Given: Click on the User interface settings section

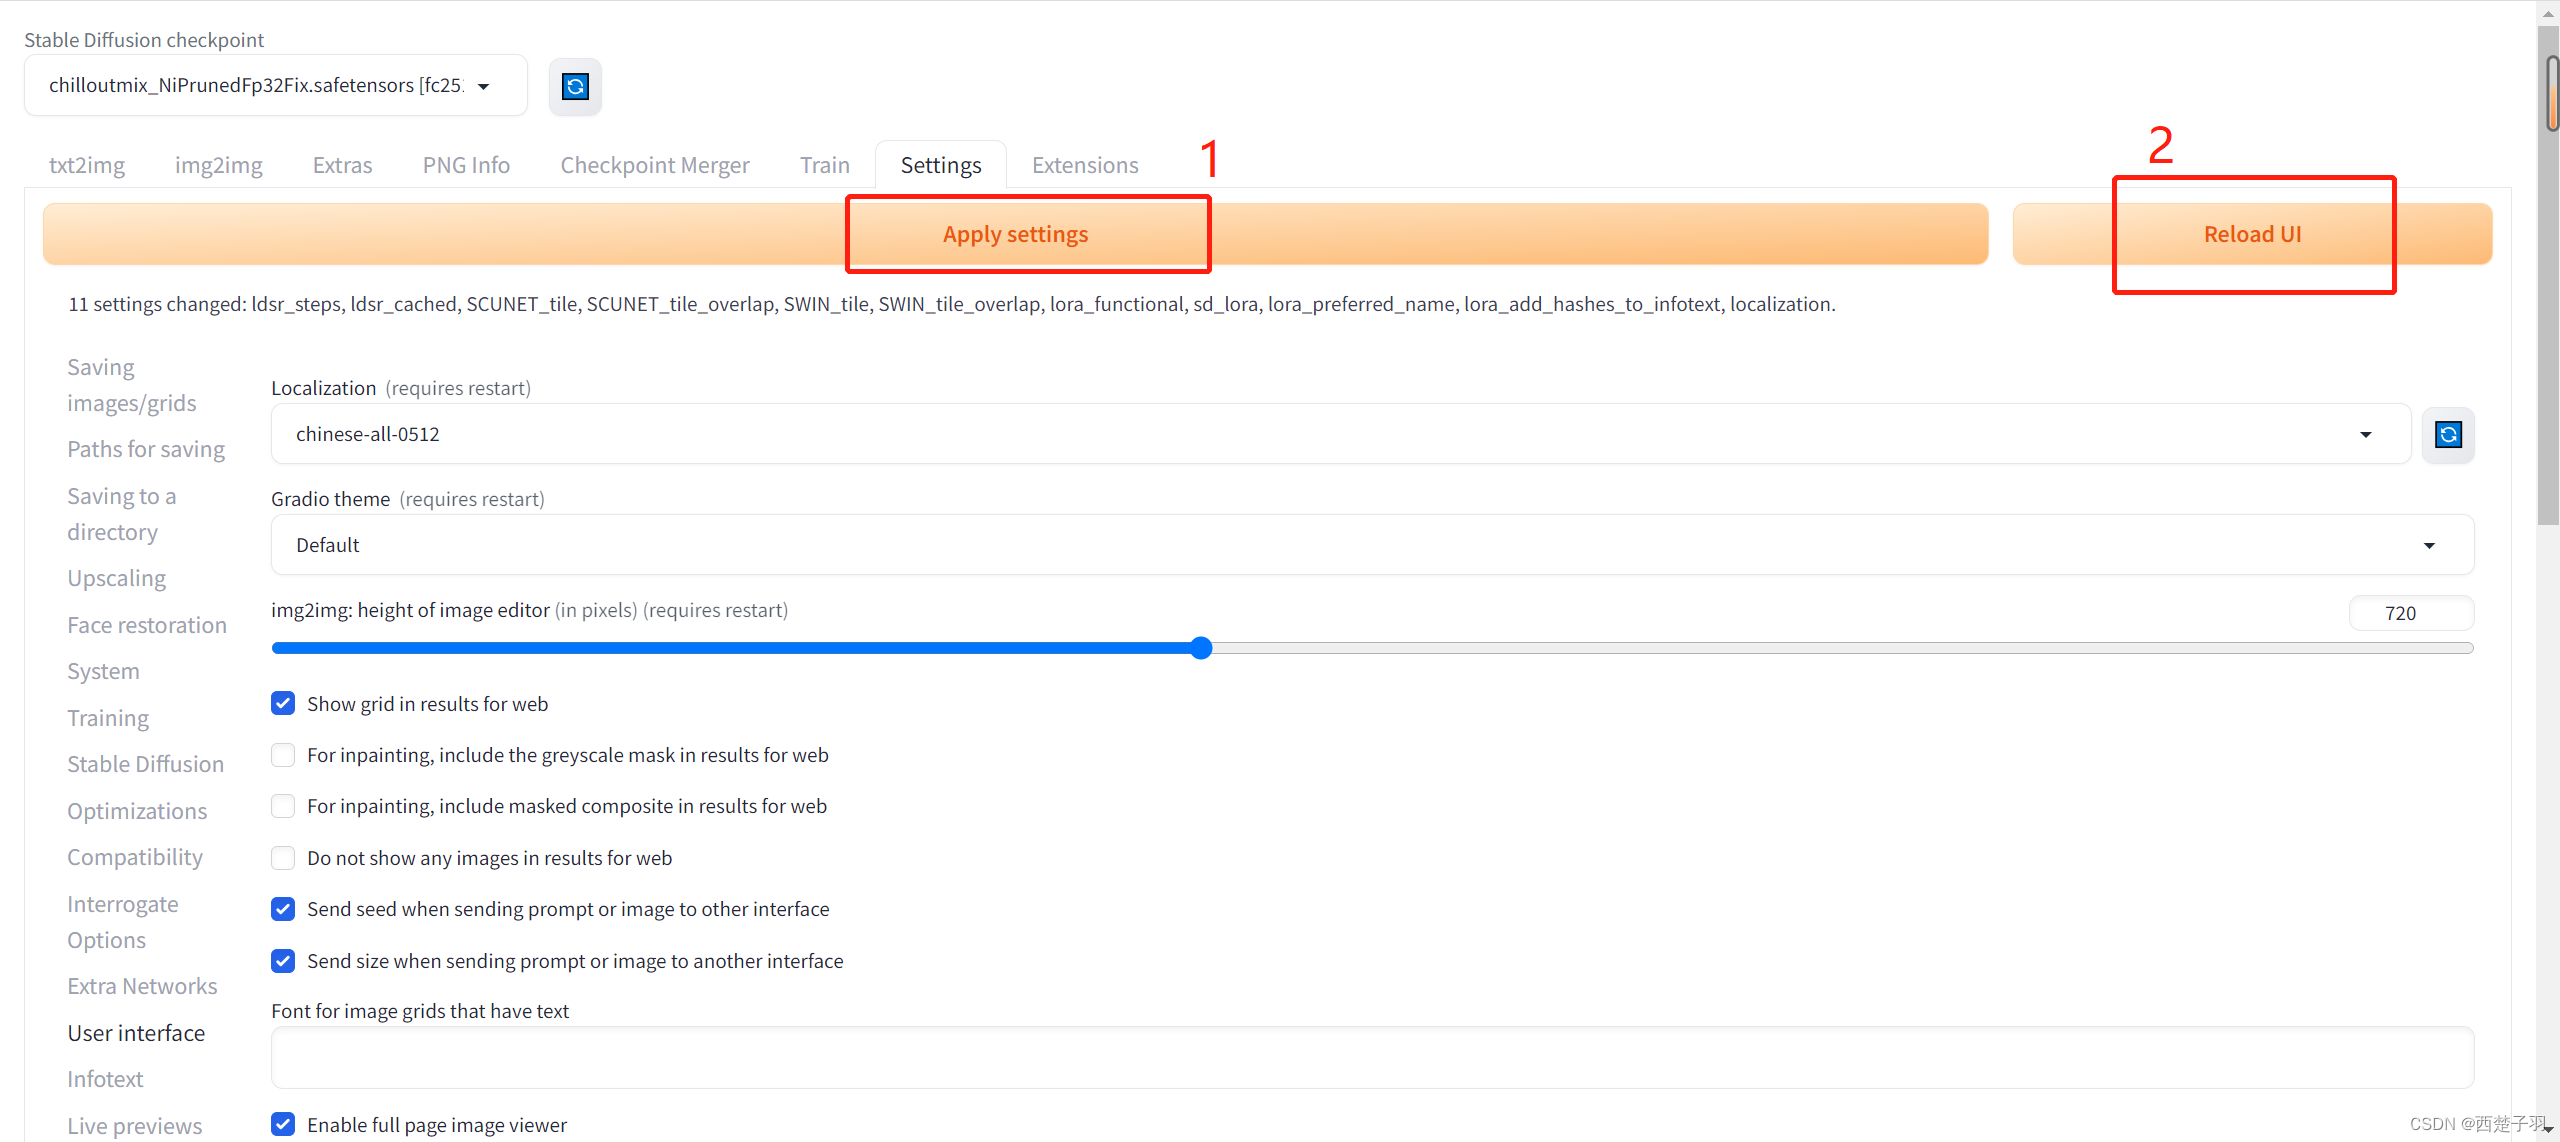Looking at the screenshot, I should [x=134, y=1031].
